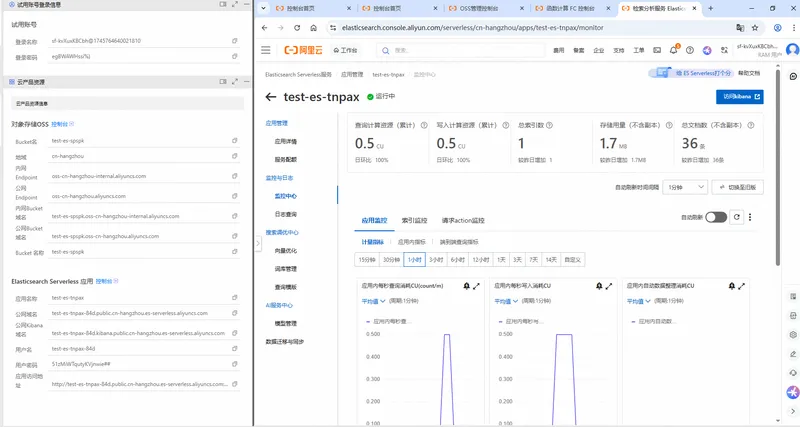
Task: Expand the 云产品资源 panel fullscreen
Action: click(235, 82)
